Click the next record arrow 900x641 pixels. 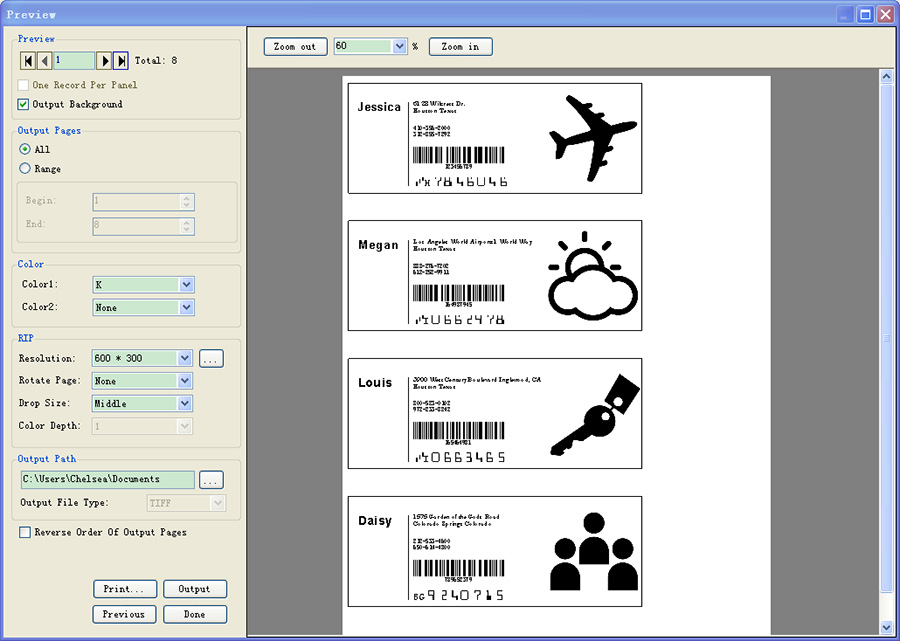tap(105, 61)
